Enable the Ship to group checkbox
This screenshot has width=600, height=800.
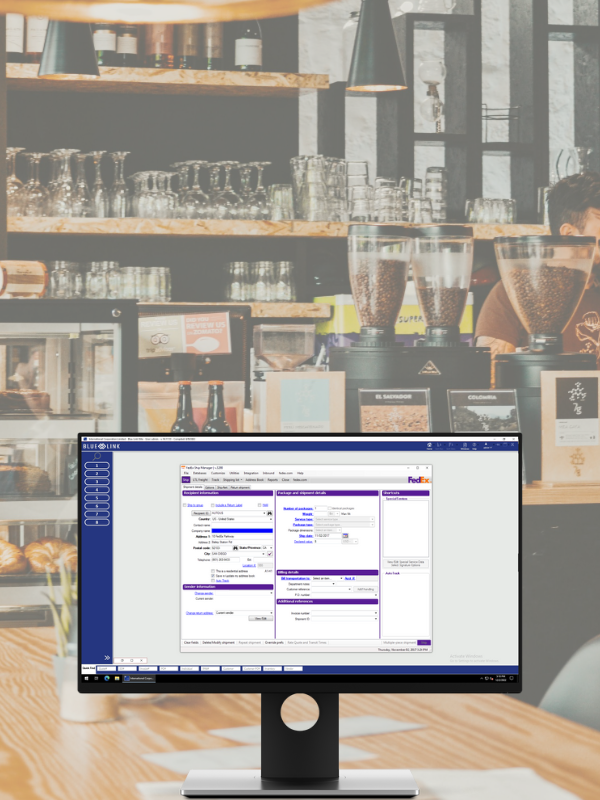coord(184,505)
